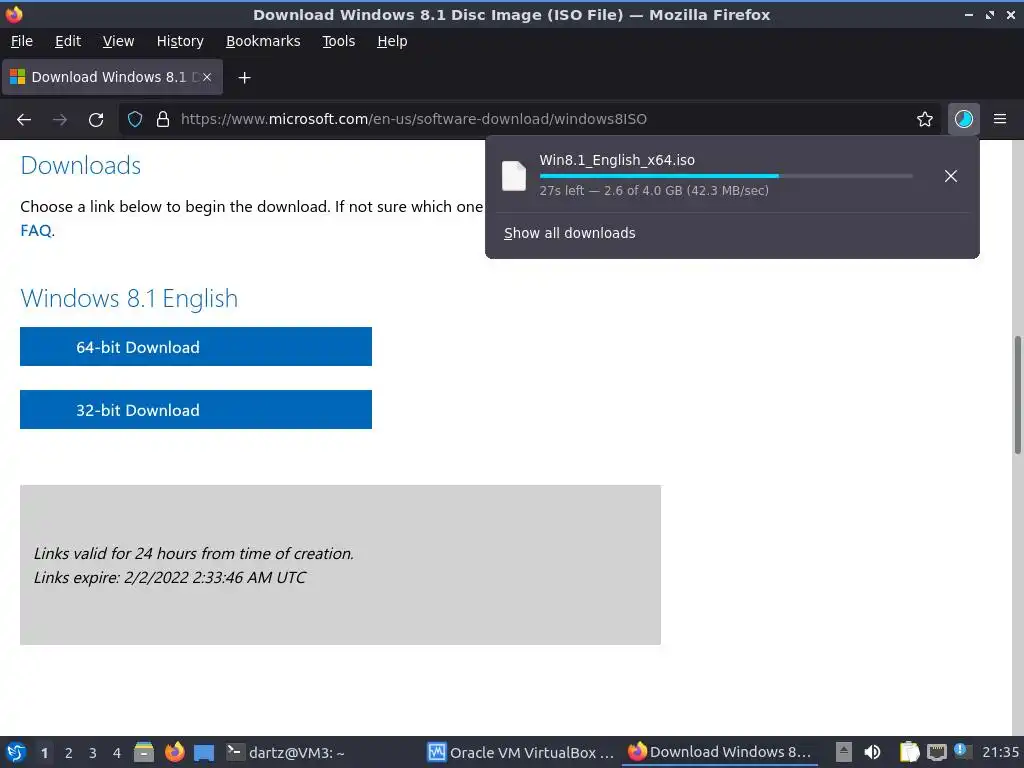Open the History menu
1024x768 pixels.
coord(180,41)
